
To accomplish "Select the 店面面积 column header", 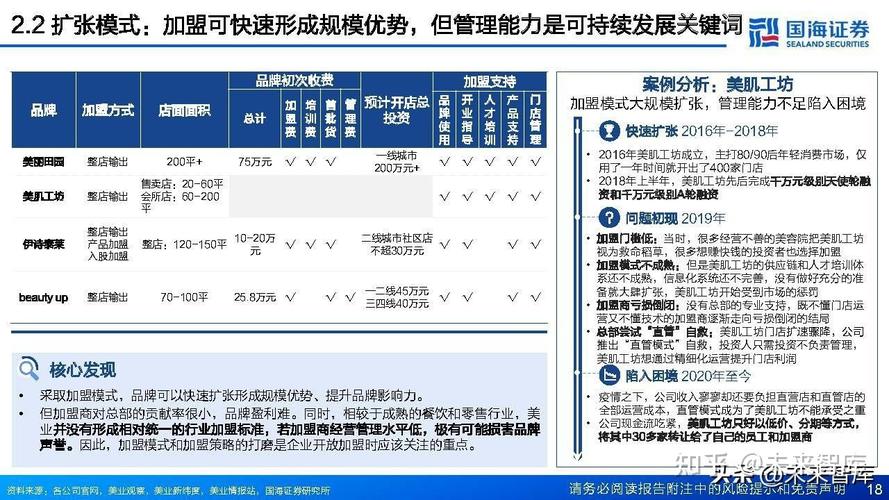I will 184,110.
